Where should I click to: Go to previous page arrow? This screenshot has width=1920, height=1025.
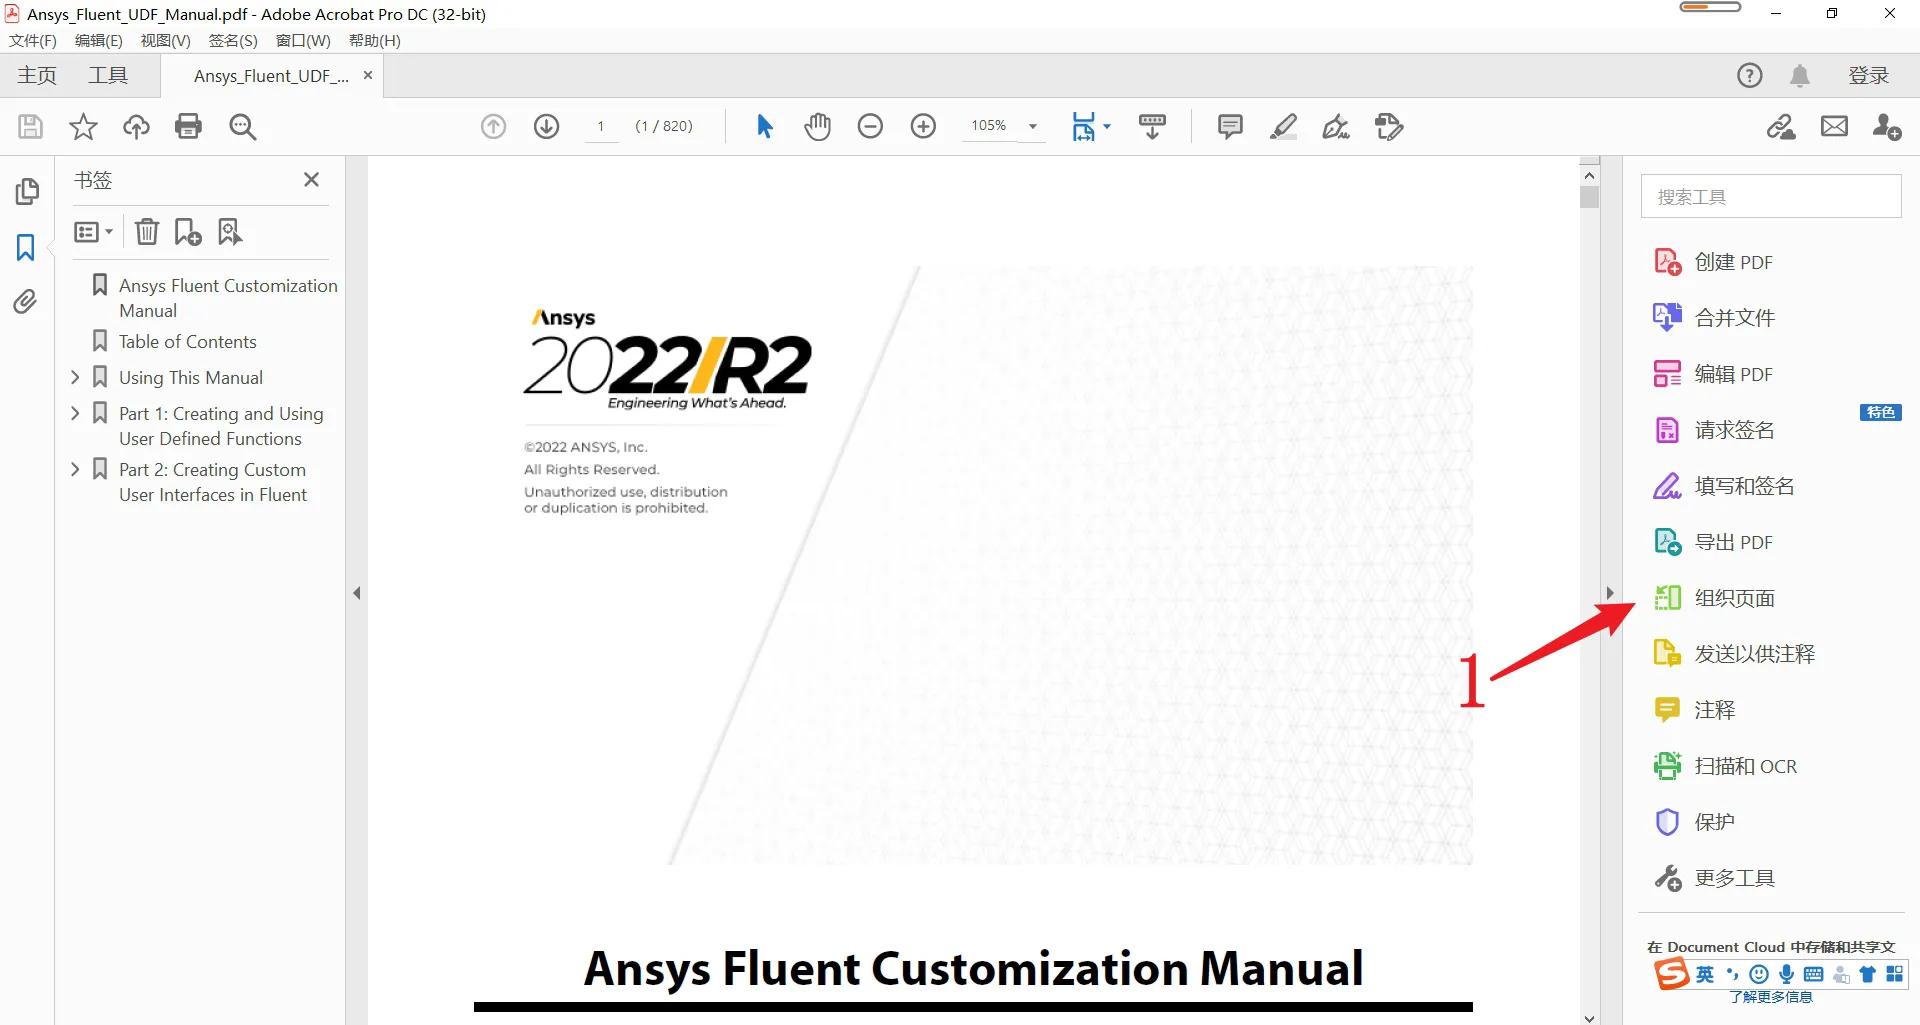click(x=493, y=126)
